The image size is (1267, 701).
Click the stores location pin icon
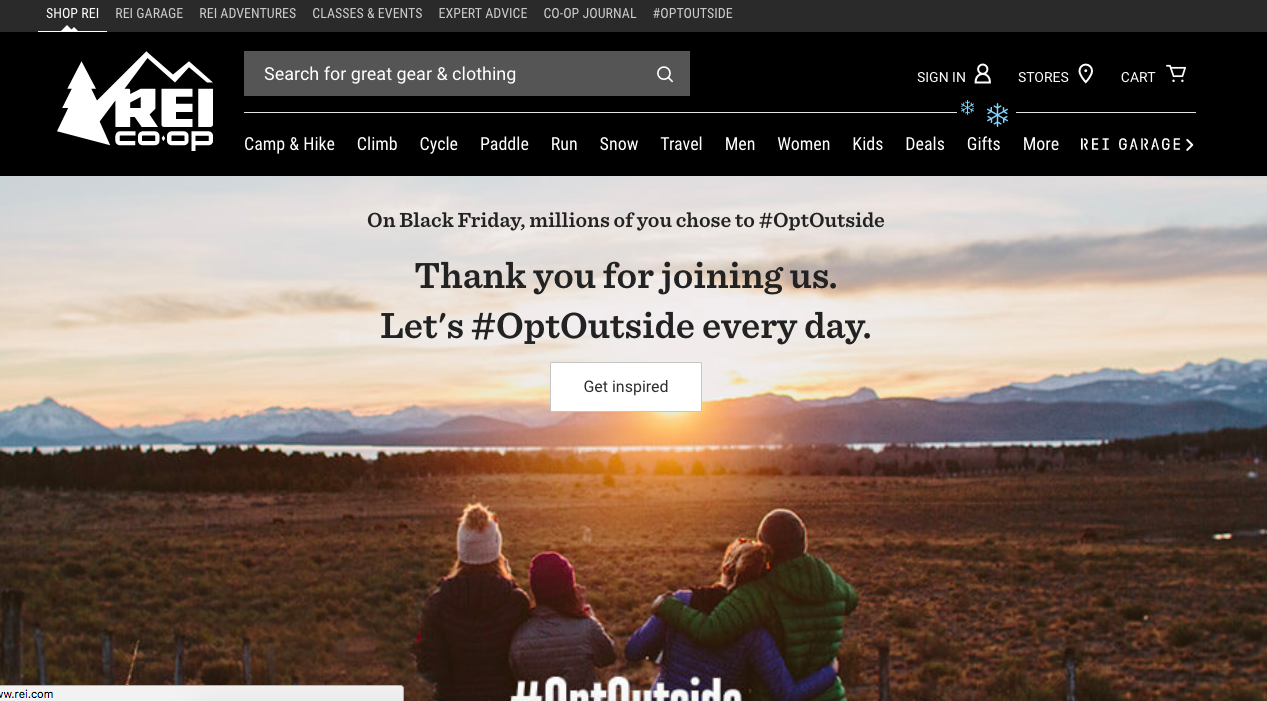tap(1086, 74)
